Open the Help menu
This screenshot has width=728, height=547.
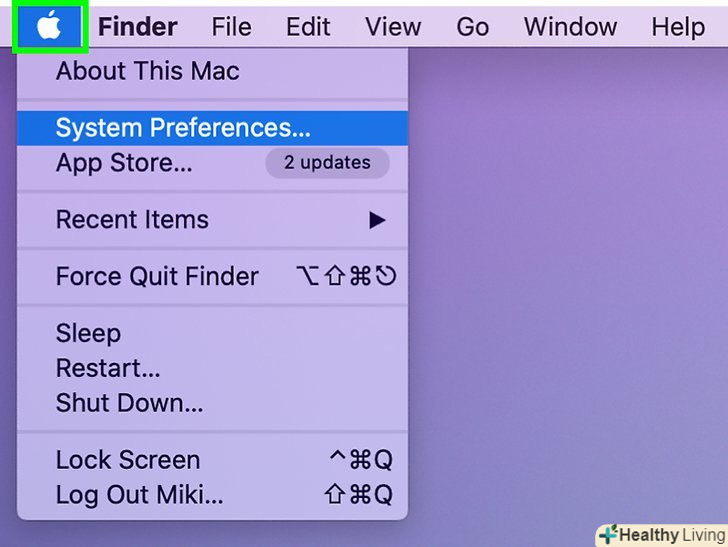(x=677, y=27)
